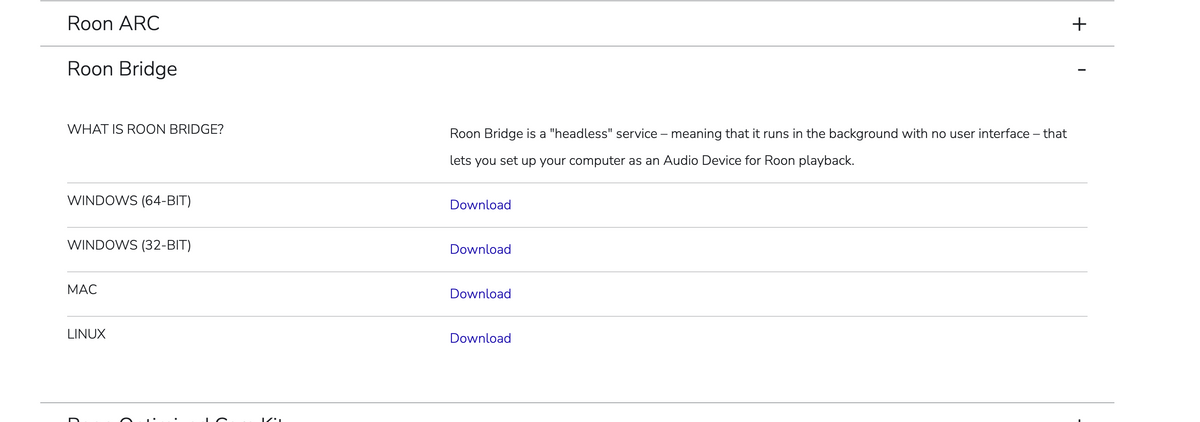Download Roon Bridge for Mac
The width and height of the screenshot is (1200, 422).
click(480, 294)
